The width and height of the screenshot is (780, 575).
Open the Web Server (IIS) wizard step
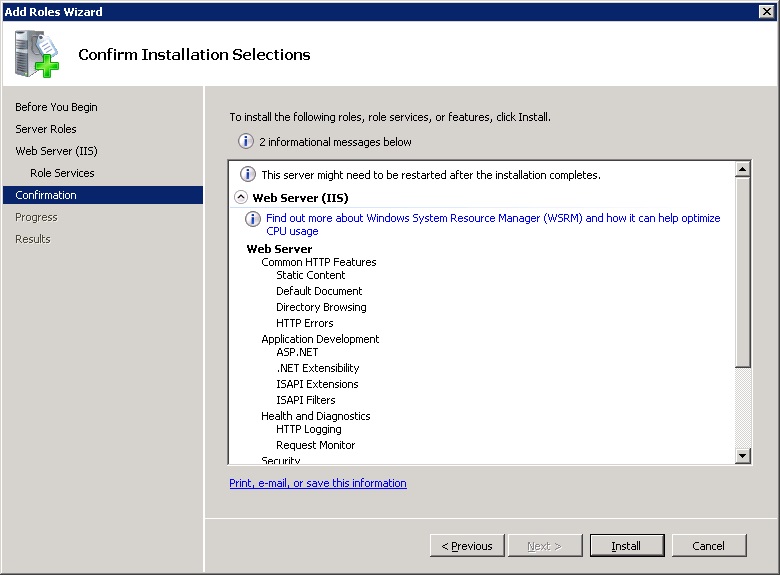tap(56, 151)
